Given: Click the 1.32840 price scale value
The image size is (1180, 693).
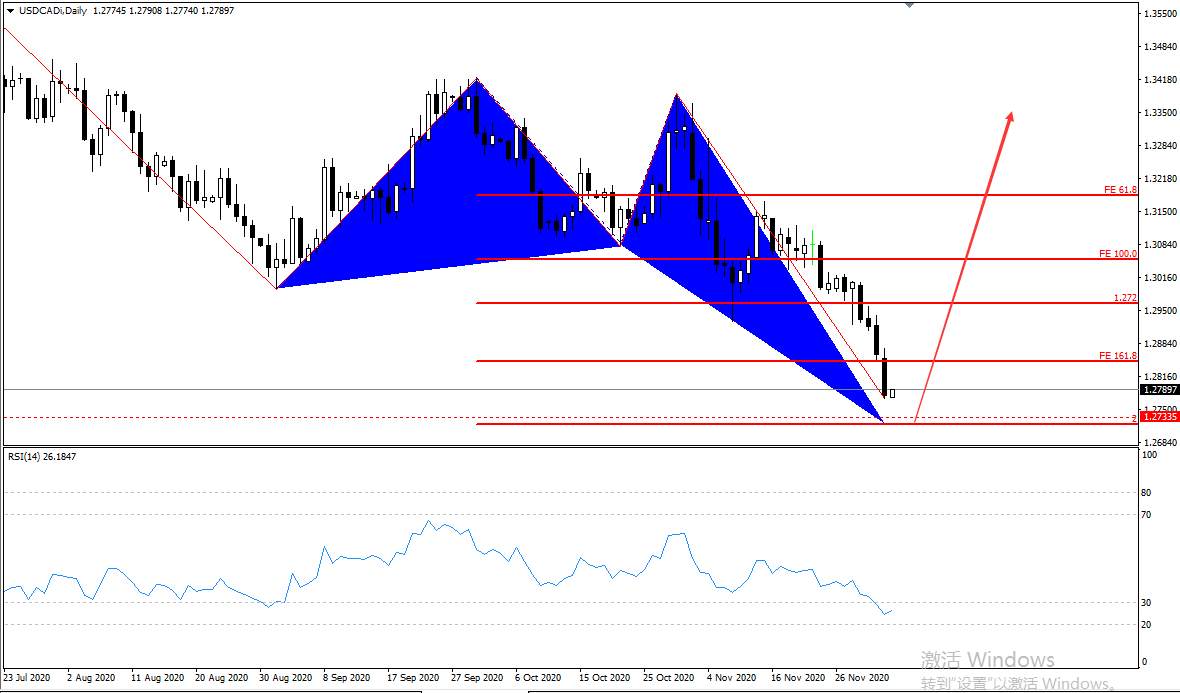Looking at the screenshot, I should [1160, 146].
